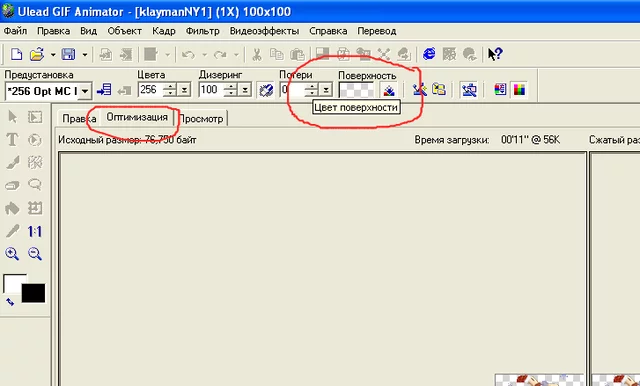Create a new animation with New icon
The image size is (640, 386).
pos(16,54)
